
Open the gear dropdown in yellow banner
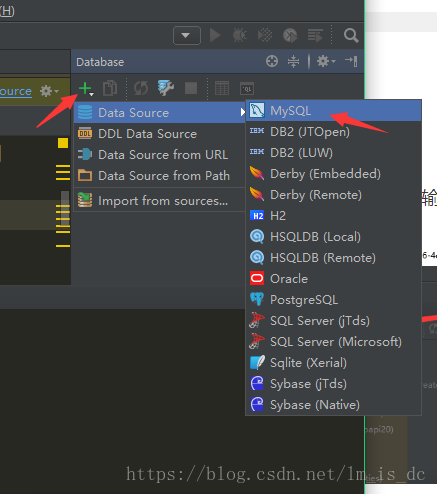pyautogui.click(x=49, y=91)
